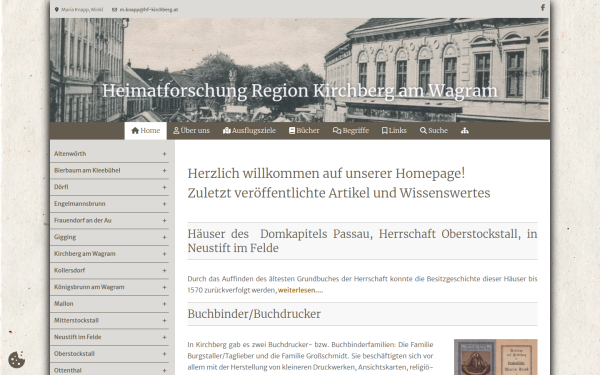600x375 pixels.
Task: Open Neustift im Felde sidebar entry
Action: [78, 337]
